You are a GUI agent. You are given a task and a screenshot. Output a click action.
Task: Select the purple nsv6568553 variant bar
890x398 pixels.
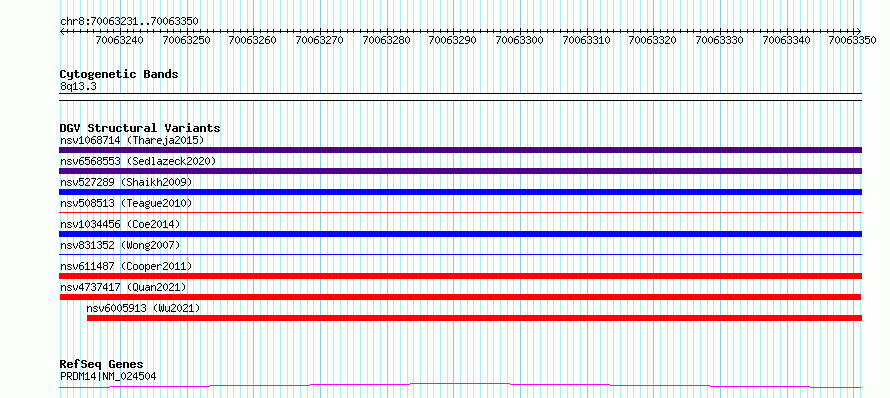coord(460,171)
